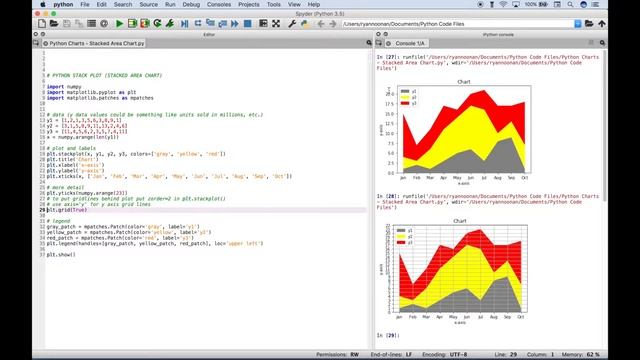This screenshot has height=360, width=640.
Task: Open the Help menu
Action: [313, 4]
